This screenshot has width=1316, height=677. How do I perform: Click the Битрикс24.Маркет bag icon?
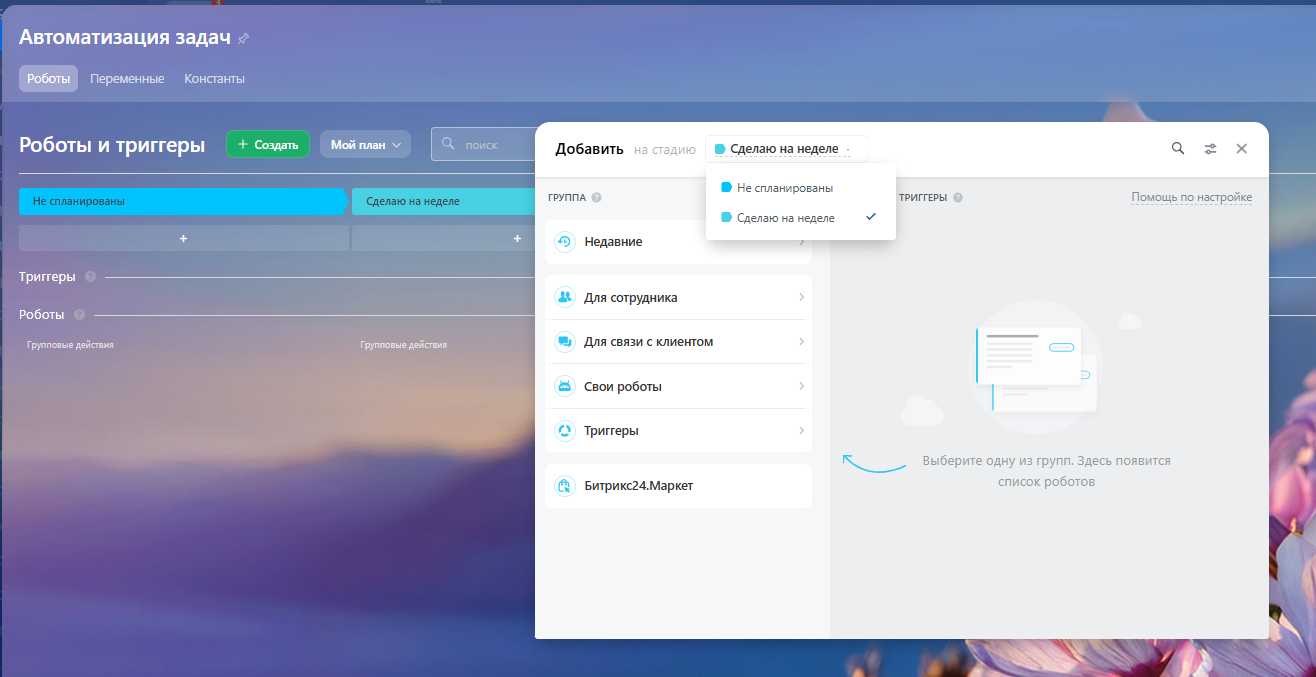(565, 486)
